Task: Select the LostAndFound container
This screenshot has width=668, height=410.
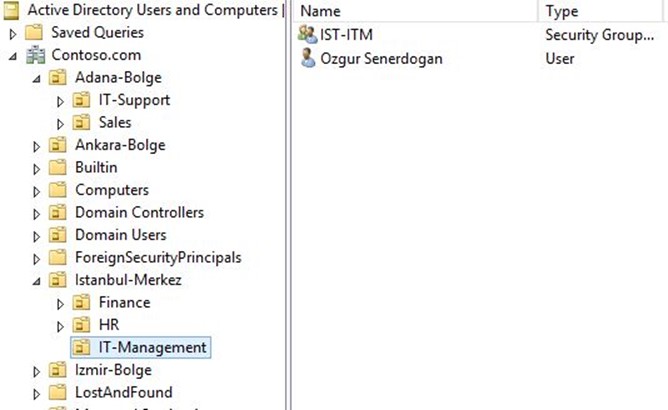Action: pos(124,392)
